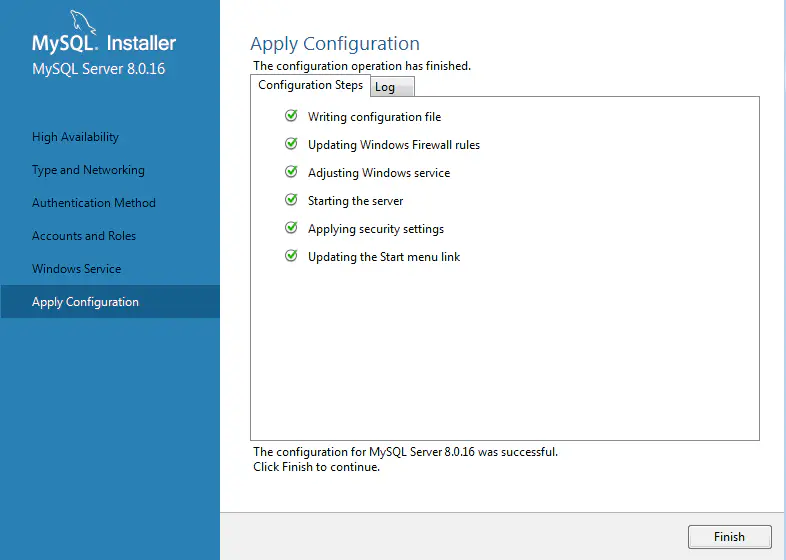This screenshot has height=560, width=786.
Task: Select Windows Service sidebar step
Action: (76, 269)
